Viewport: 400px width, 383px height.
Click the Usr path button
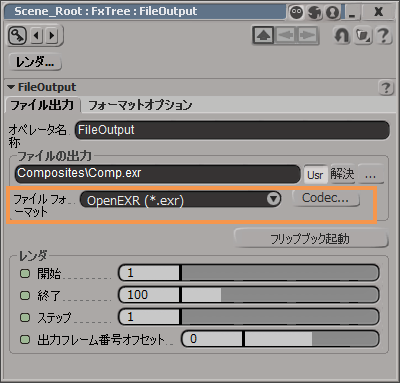click(315, 175)
